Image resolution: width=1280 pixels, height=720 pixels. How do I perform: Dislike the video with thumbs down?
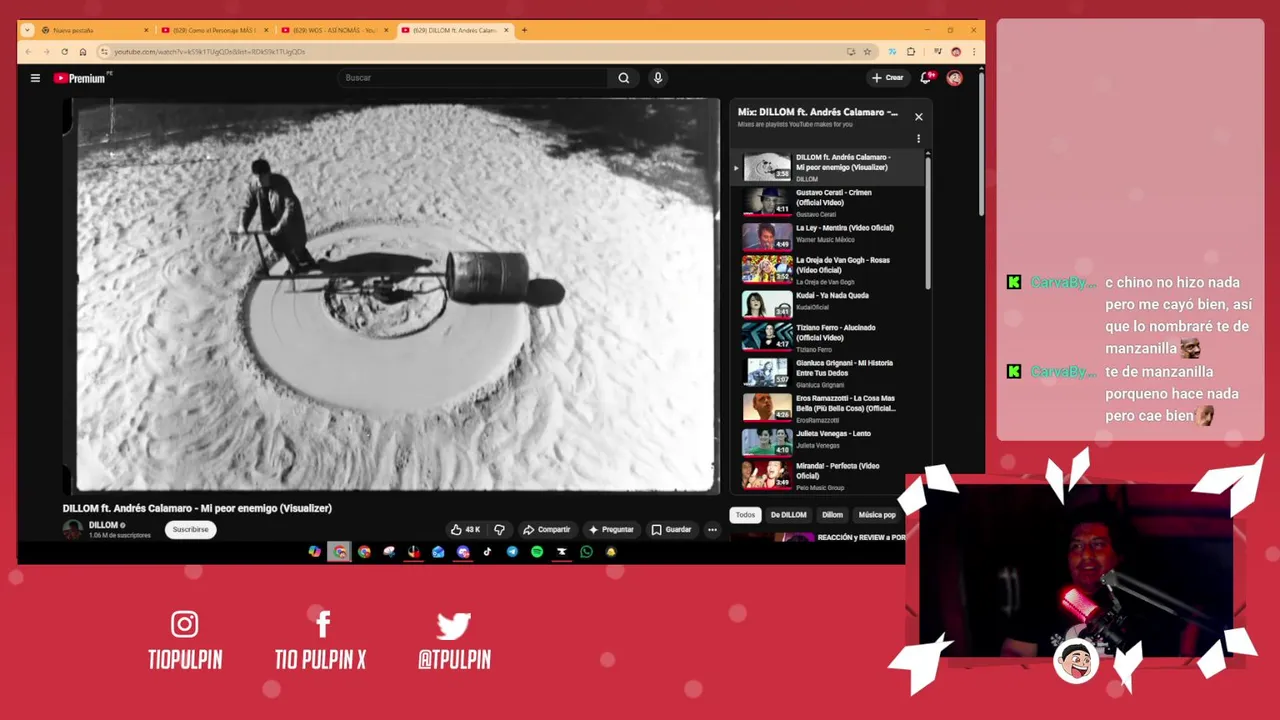[x=499, y=529]
